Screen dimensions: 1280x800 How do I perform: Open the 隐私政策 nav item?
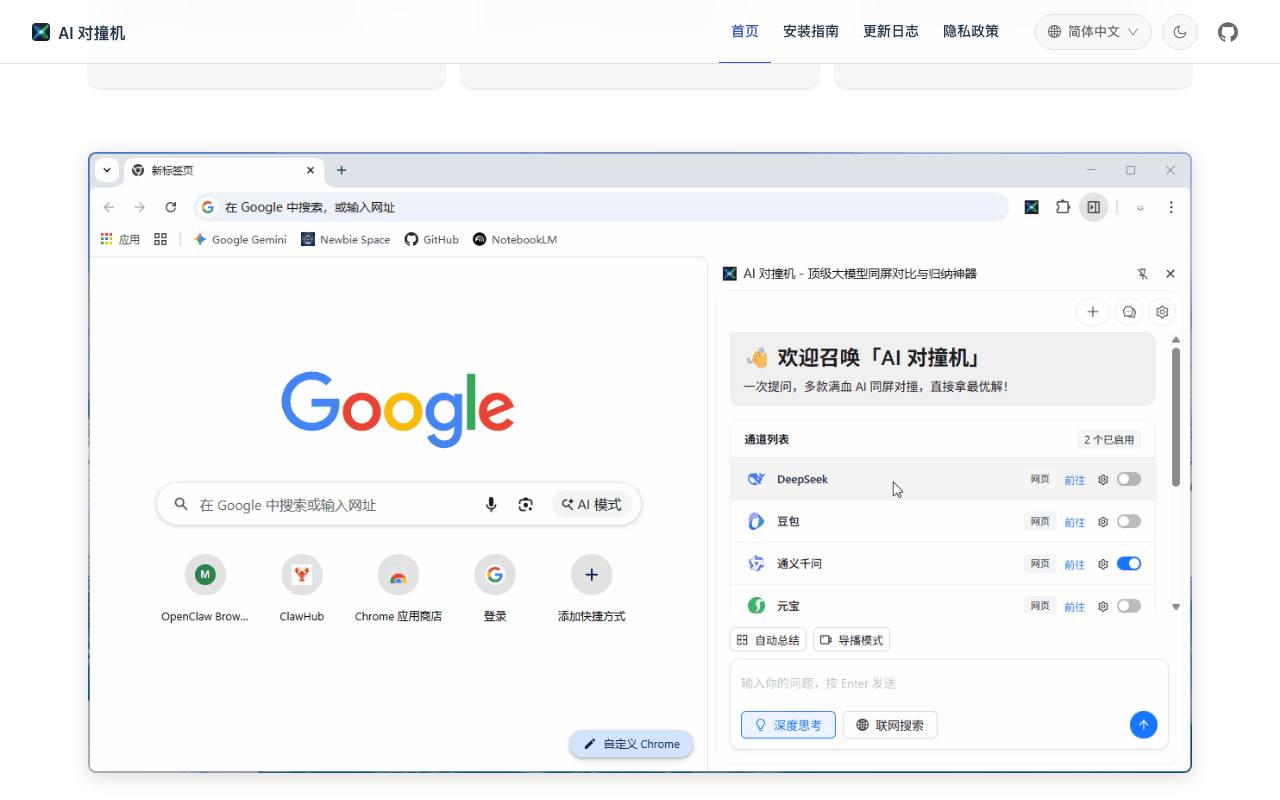pos(971,32)
